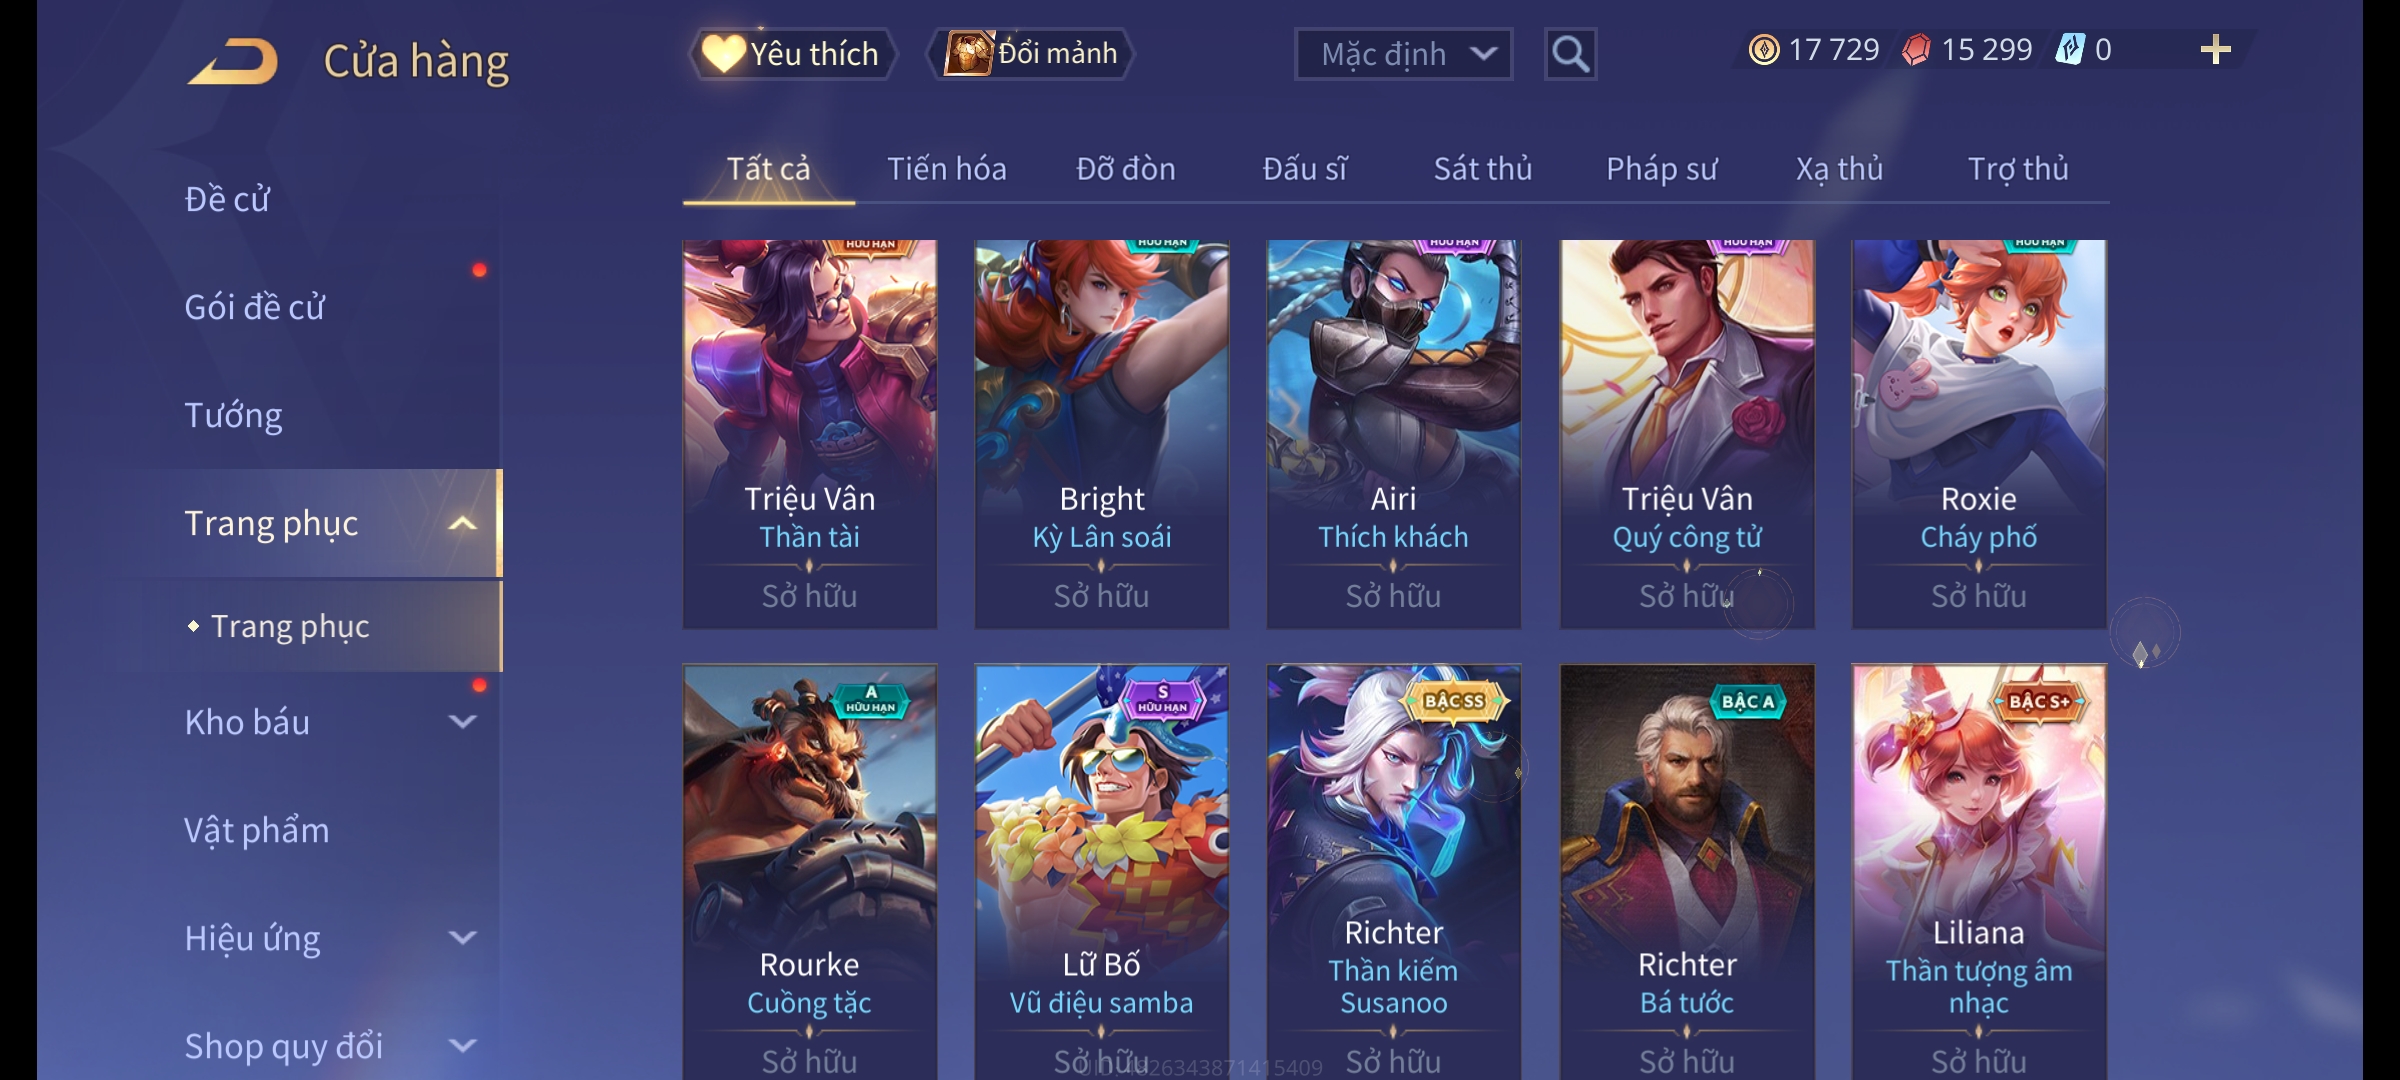
Task: Click the heart icon for Yêu thích
Action: (x=722, y=53)
